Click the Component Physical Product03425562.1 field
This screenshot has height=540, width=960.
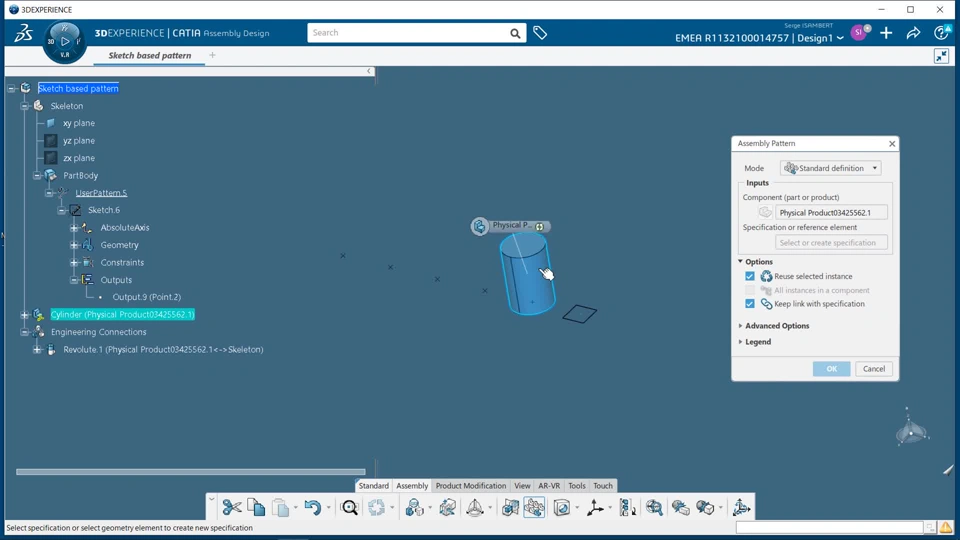(x=831, y=212)
